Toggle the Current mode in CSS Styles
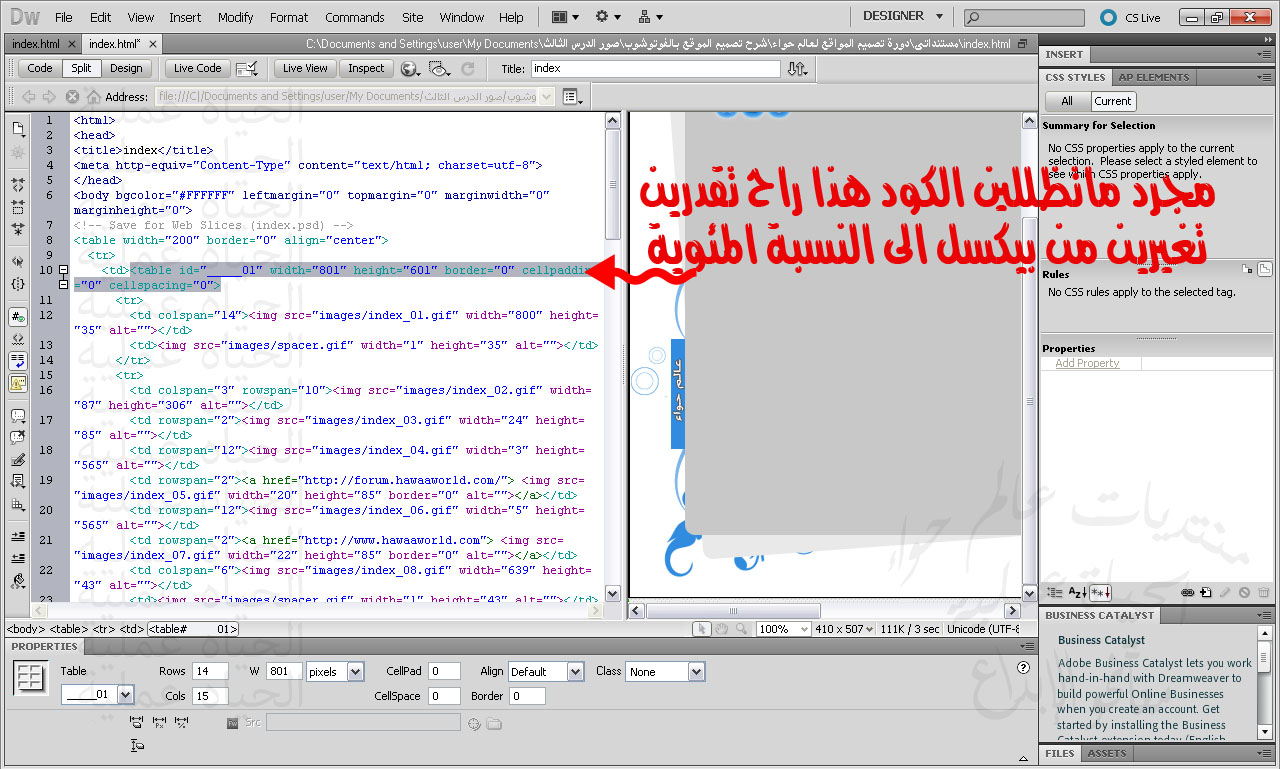The image size is (1280, 769). tap(1112, 101)
